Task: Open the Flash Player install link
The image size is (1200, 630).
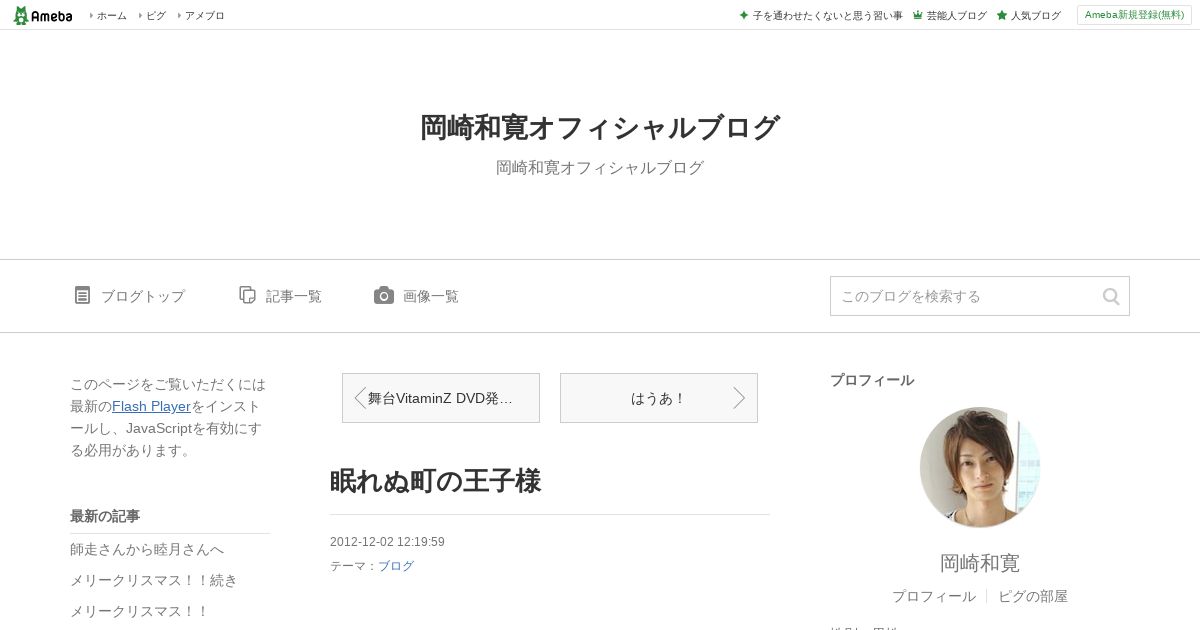Action: coord(151,406)
